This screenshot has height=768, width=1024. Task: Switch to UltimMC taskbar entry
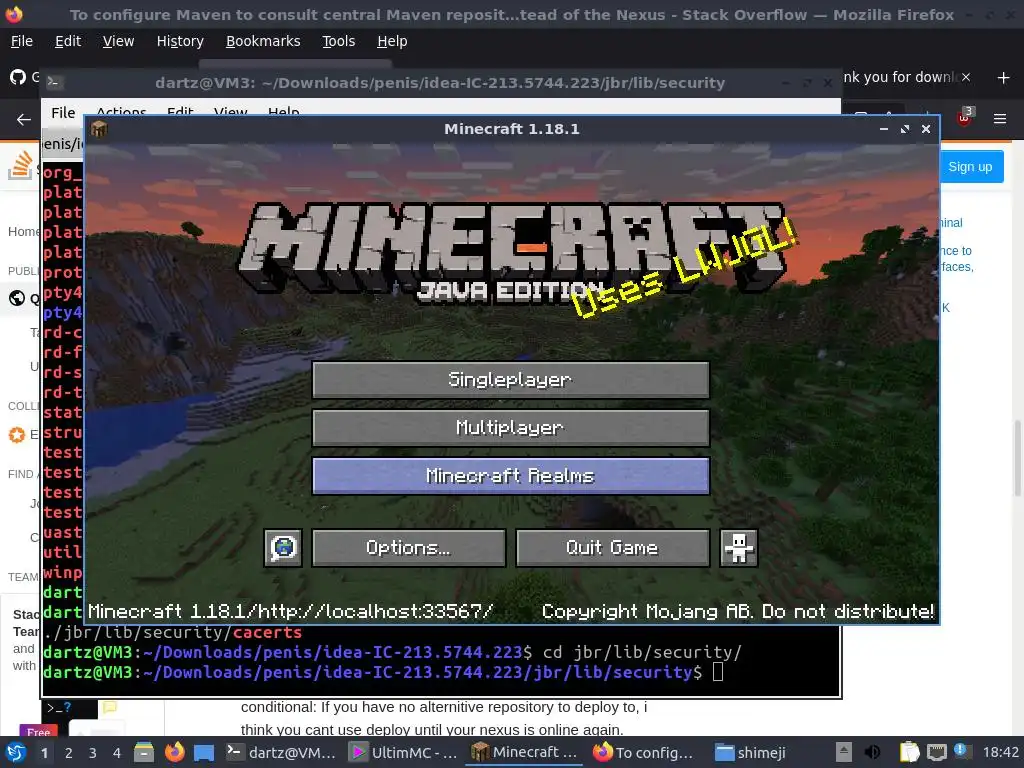point(403,753)
